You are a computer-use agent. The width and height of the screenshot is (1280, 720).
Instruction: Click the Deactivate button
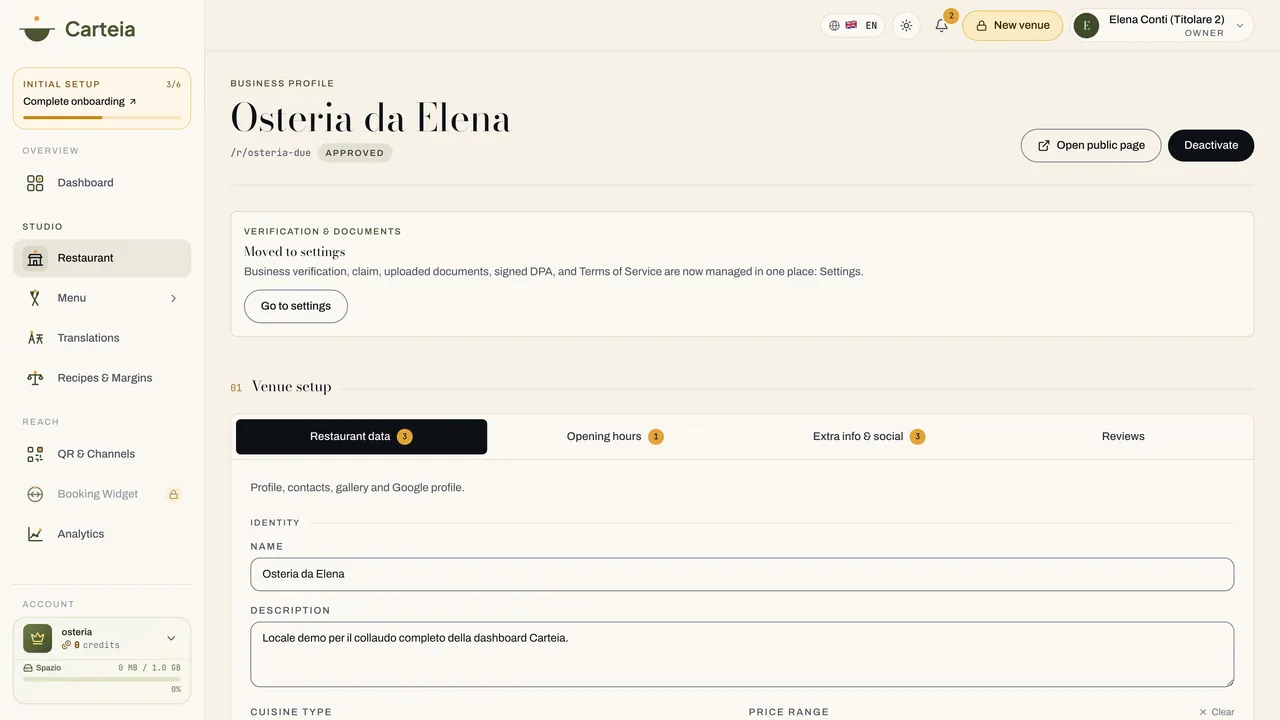click(x=1211, y=145)
